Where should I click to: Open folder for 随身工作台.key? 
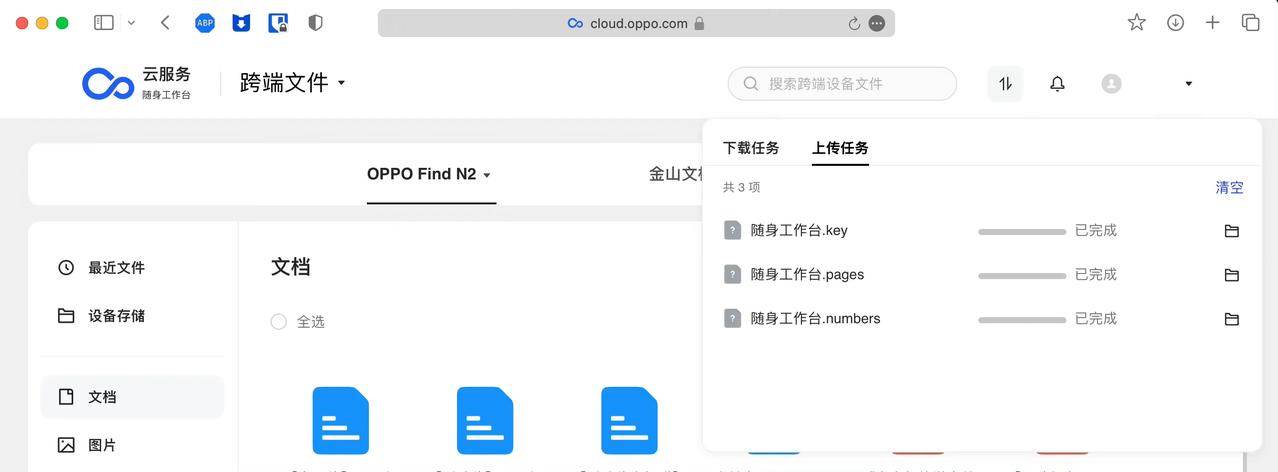pyautogui.click(x=1231, y=231)
